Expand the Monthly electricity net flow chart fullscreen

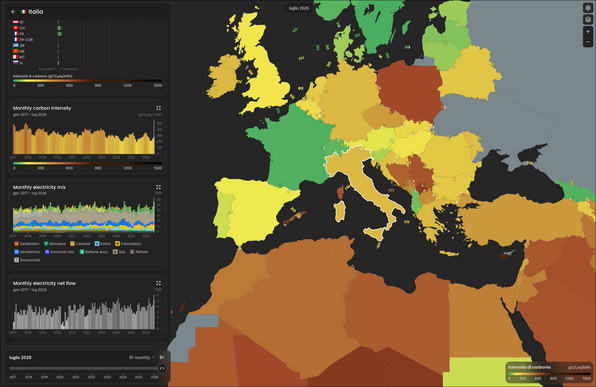coord(159,283)
